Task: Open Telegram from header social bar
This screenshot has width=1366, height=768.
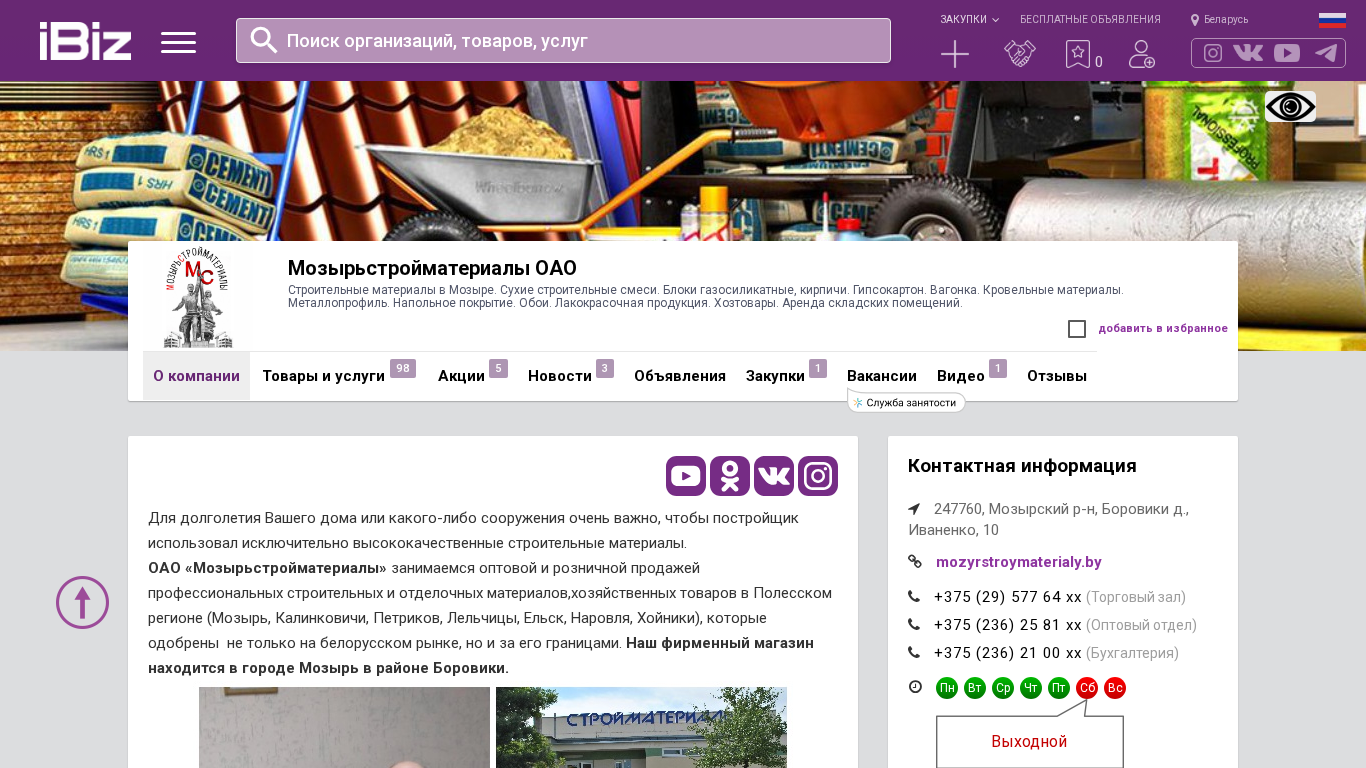Action: (x=1326, y=53)
